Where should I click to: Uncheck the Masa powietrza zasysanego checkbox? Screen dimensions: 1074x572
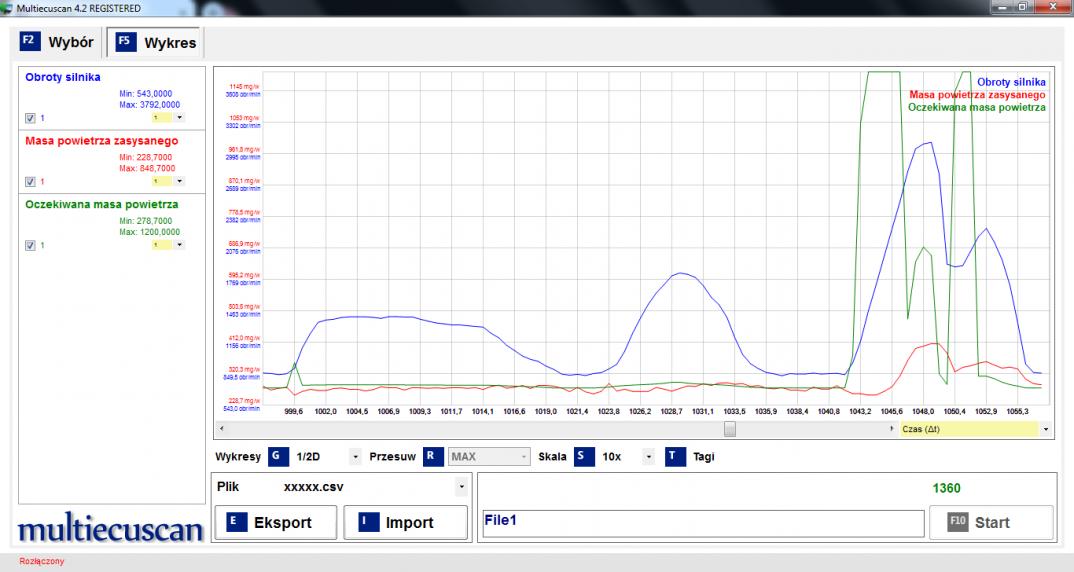point(30,181)
